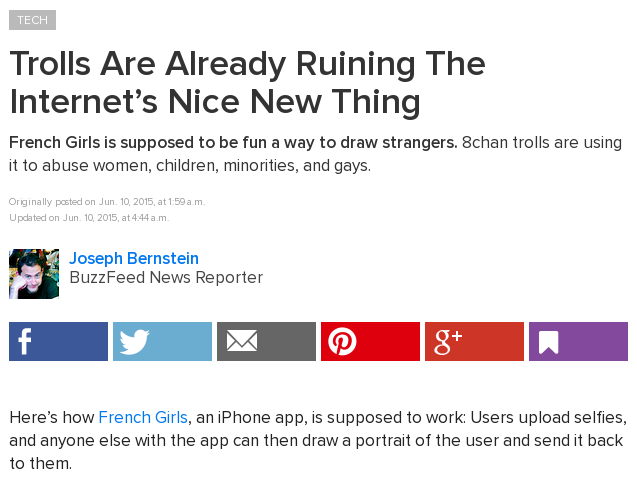Pin the article on Pinterest
The width and height of the screenshot is (637, 484).
370,341
